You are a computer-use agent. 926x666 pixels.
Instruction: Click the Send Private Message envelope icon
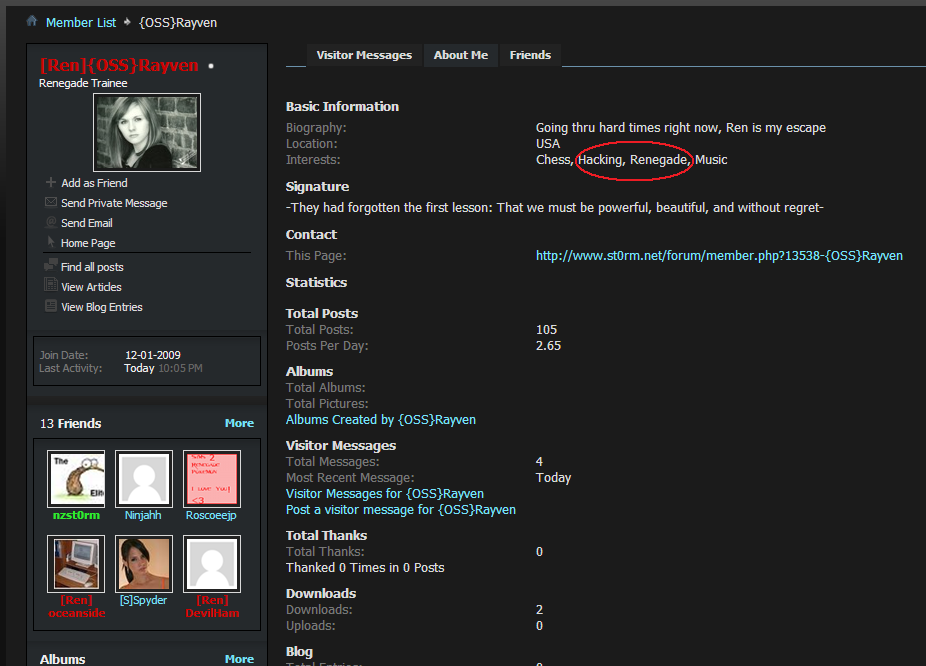pyautogui.click(x=51, y=203)
